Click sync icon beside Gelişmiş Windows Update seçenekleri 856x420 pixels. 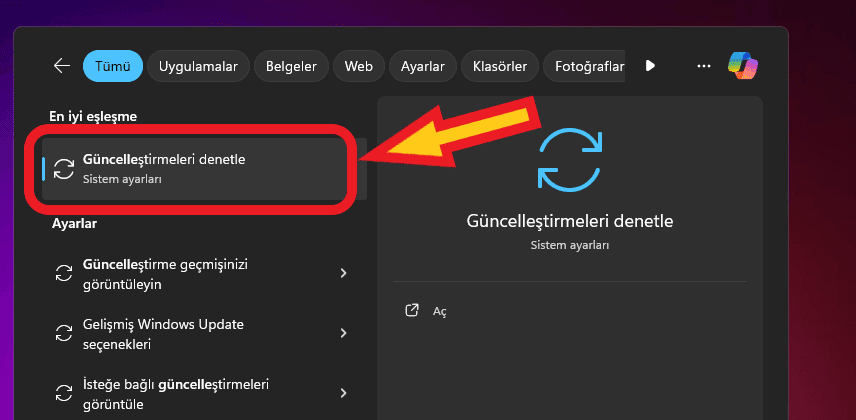(x=64, y=334)
